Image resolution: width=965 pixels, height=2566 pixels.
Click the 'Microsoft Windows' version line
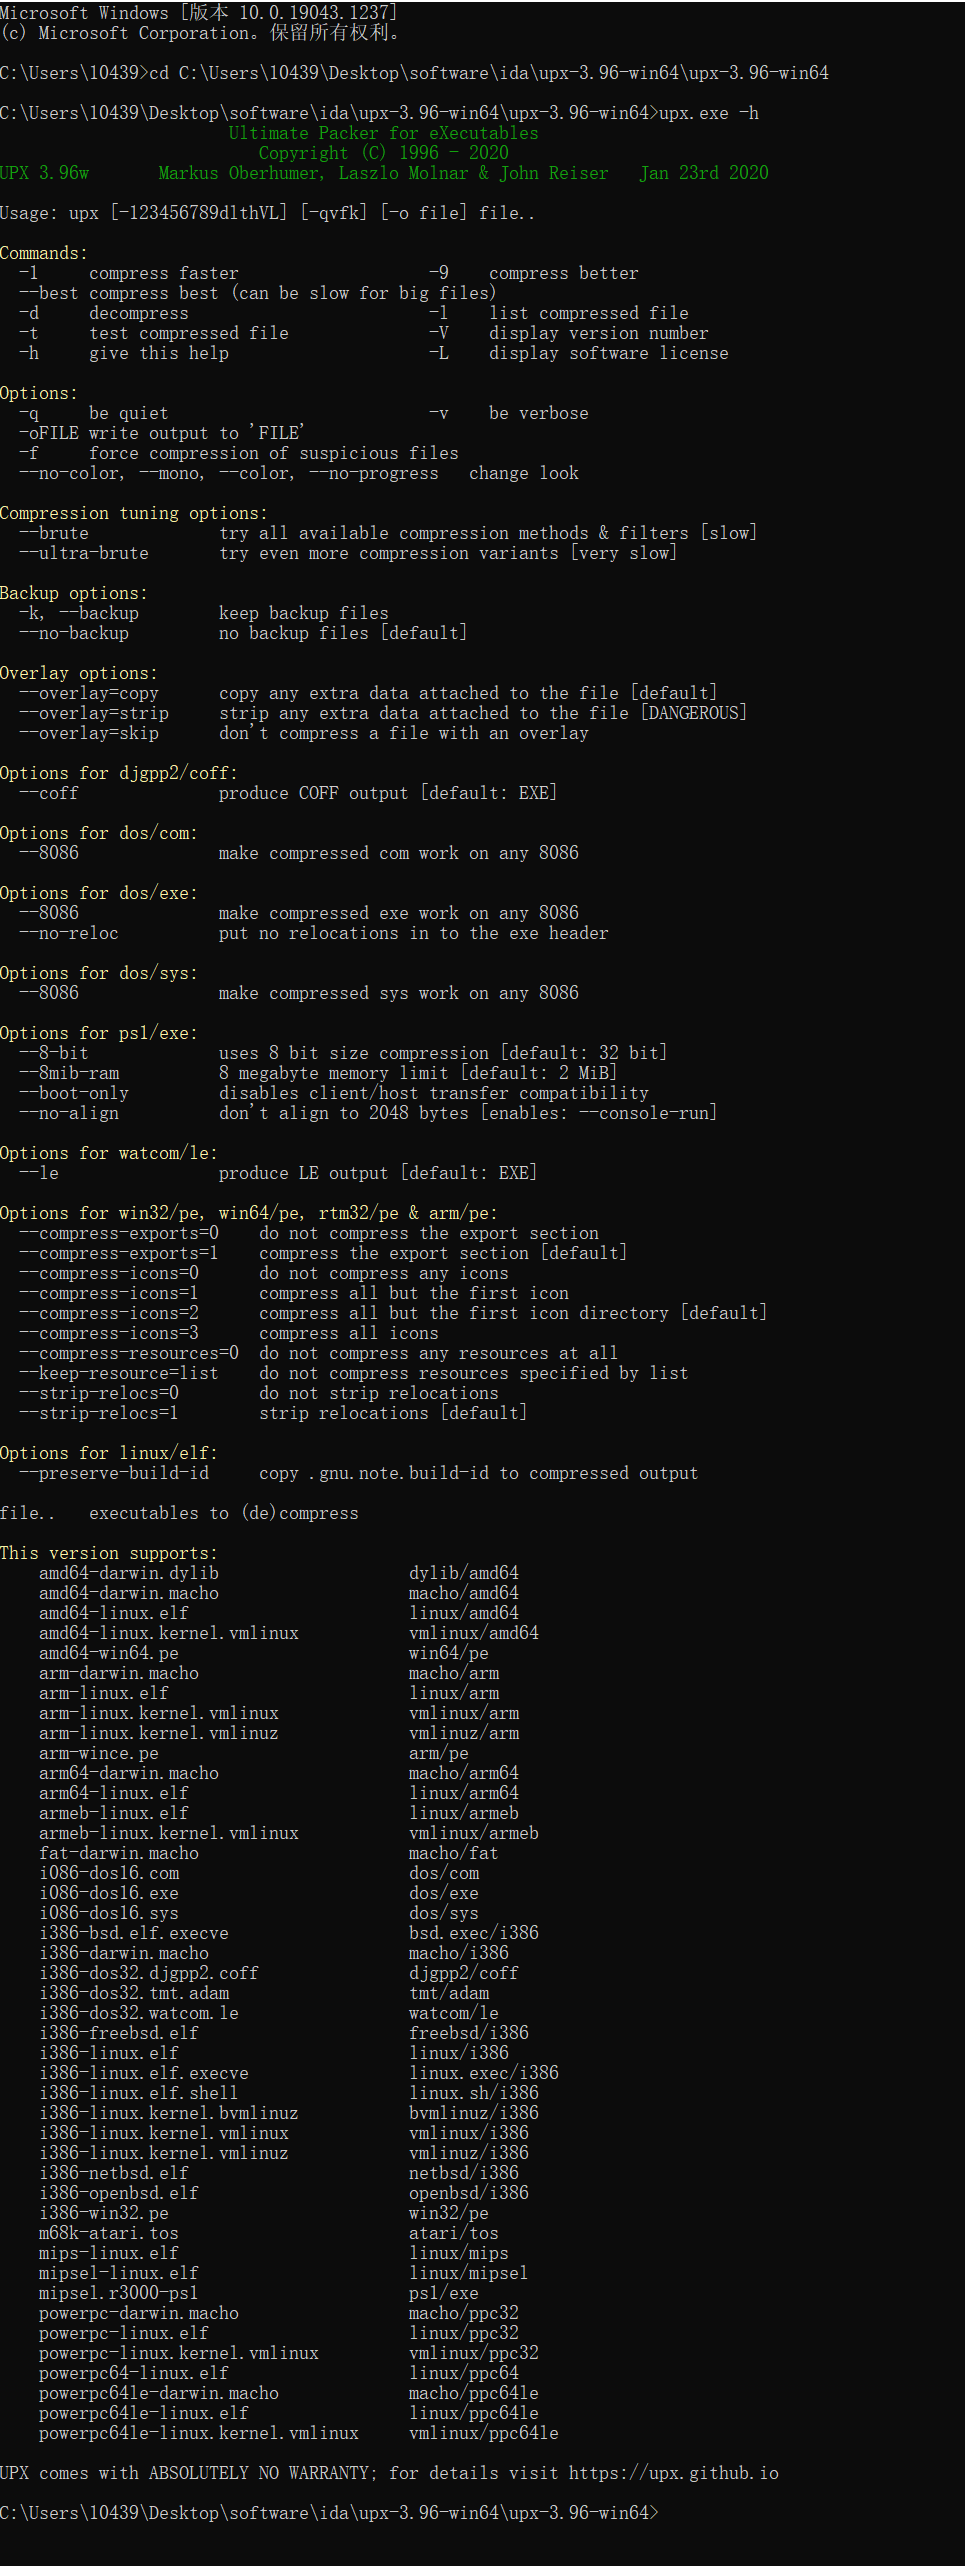coord(199,13)
